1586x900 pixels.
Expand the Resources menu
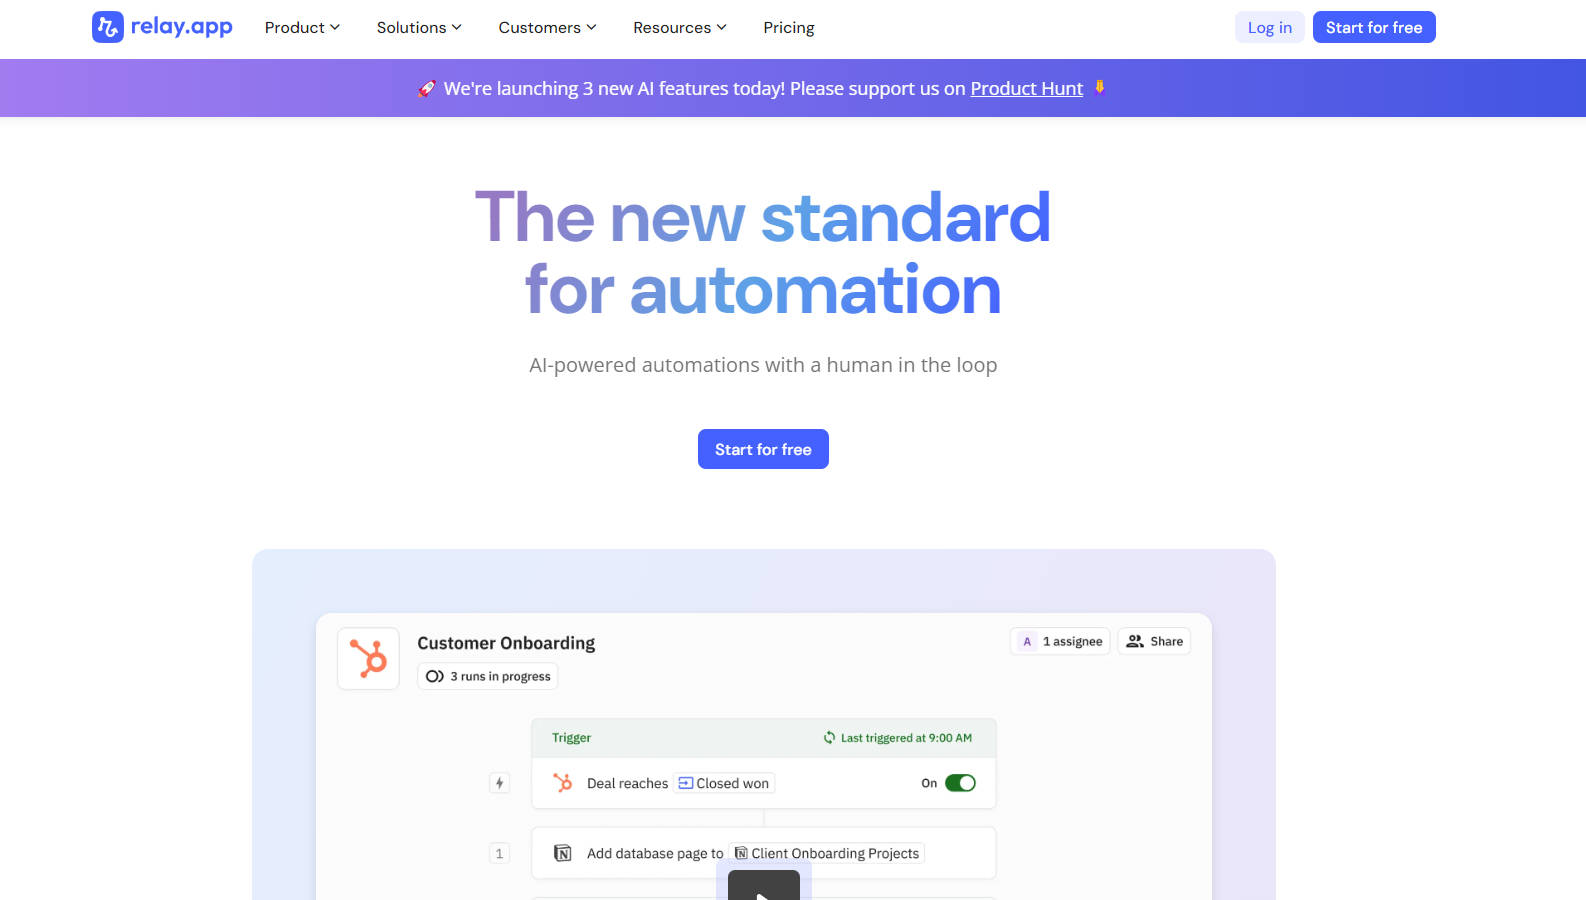pos(680,28)
